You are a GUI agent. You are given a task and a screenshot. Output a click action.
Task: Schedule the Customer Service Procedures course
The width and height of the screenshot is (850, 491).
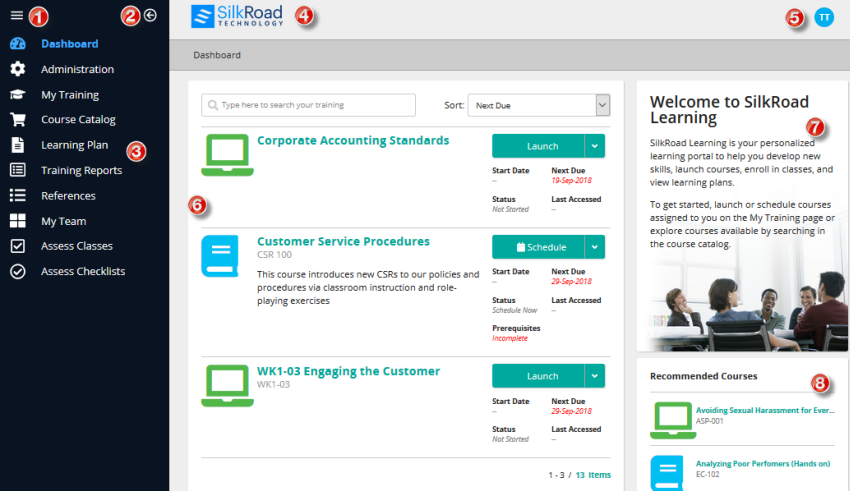538,247
